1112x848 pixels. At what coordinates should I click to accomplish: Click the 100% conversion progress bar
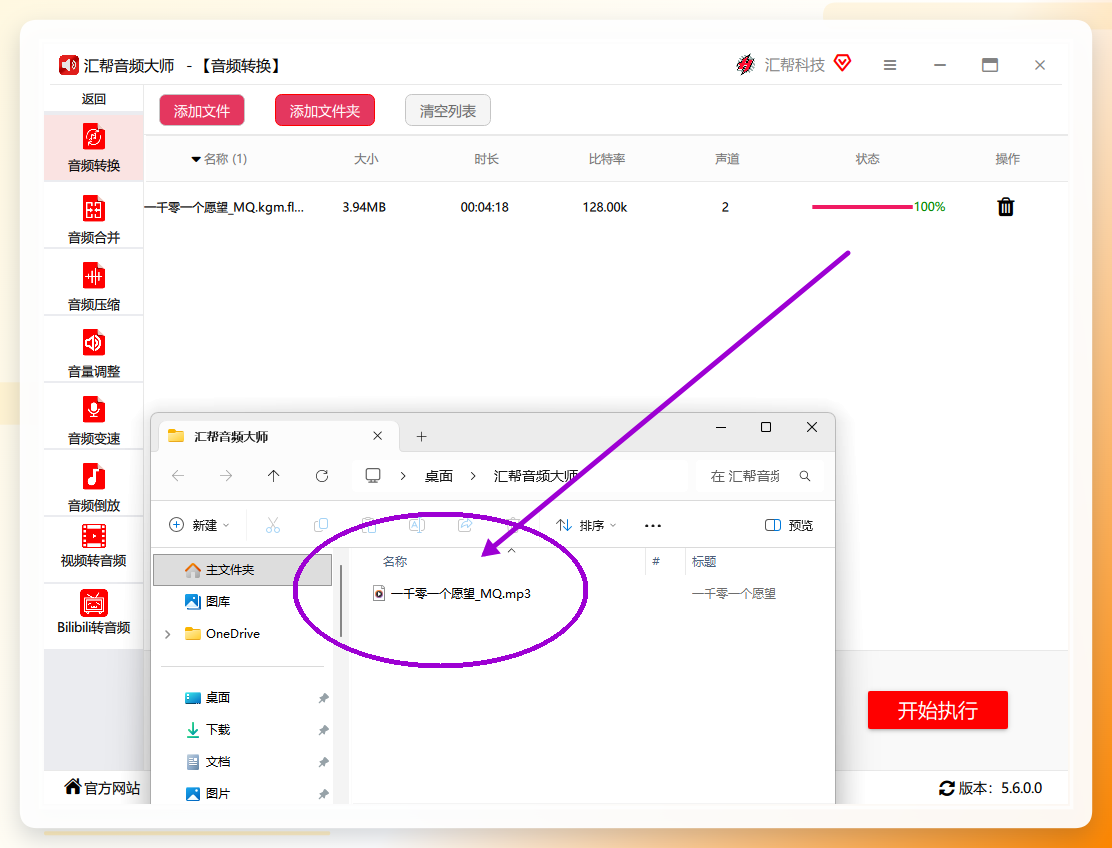[862, 207]
